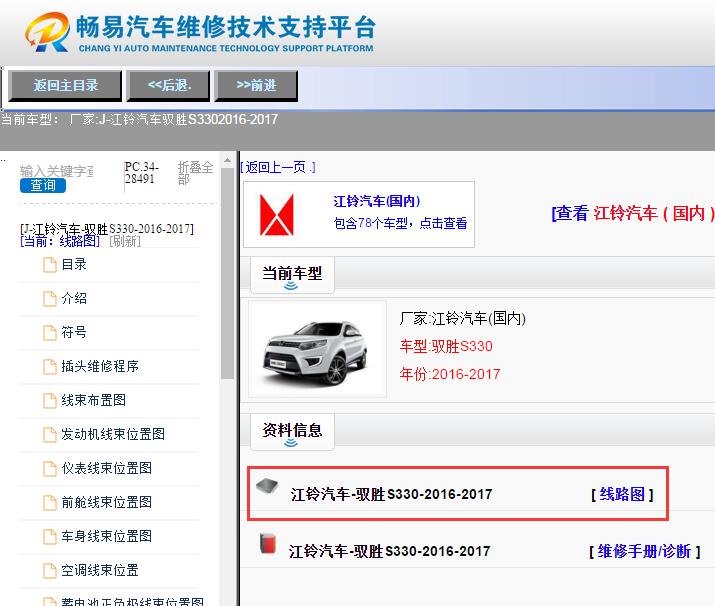Open the 维修手册/诊断 link
Screen dimensions: 715x606
(x=644, y=551)
